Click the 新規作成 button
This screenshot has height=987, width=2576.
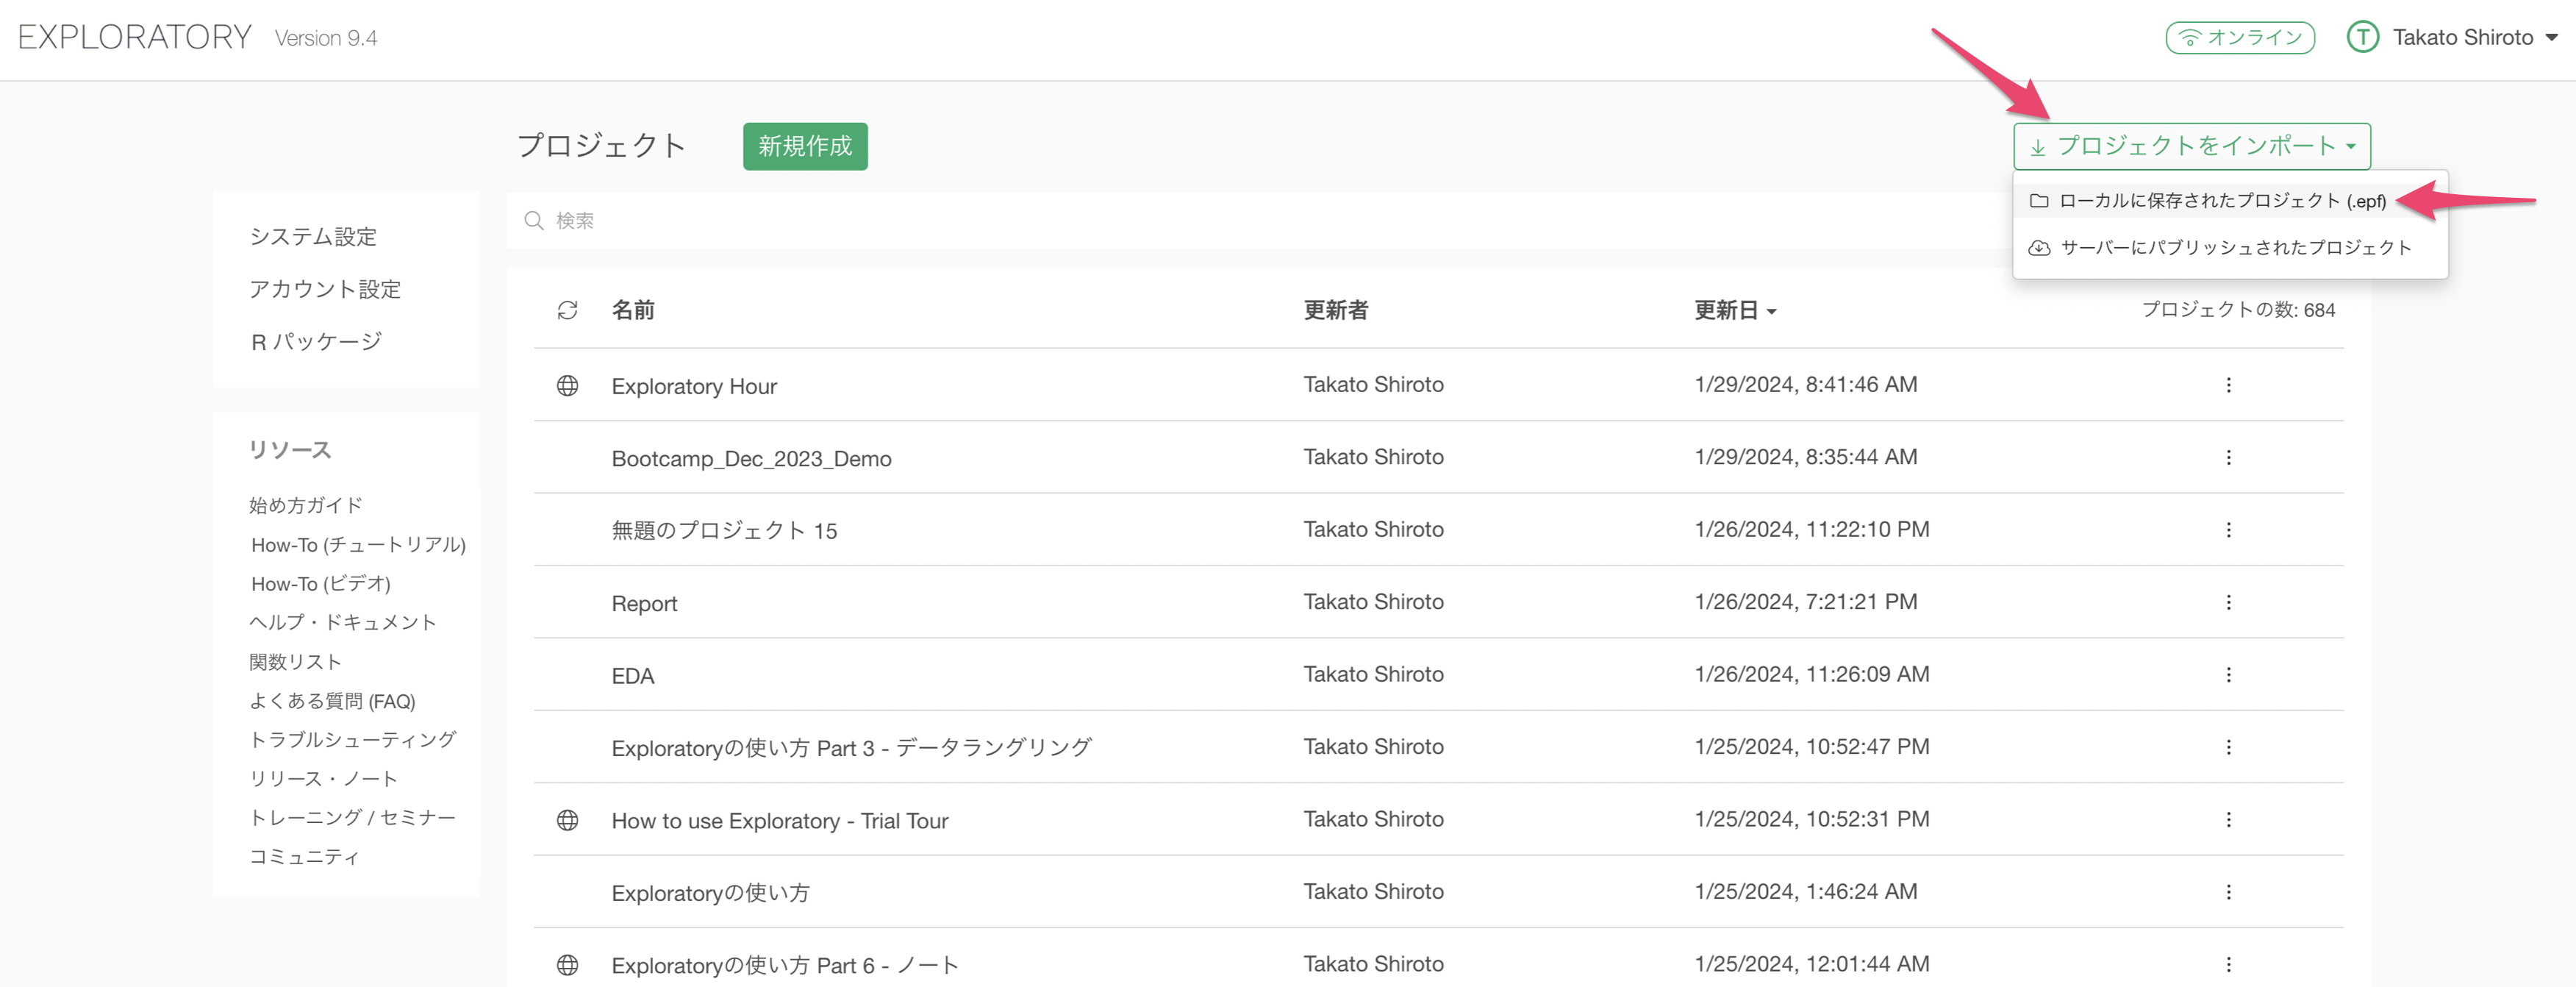[x=805, y=146]
